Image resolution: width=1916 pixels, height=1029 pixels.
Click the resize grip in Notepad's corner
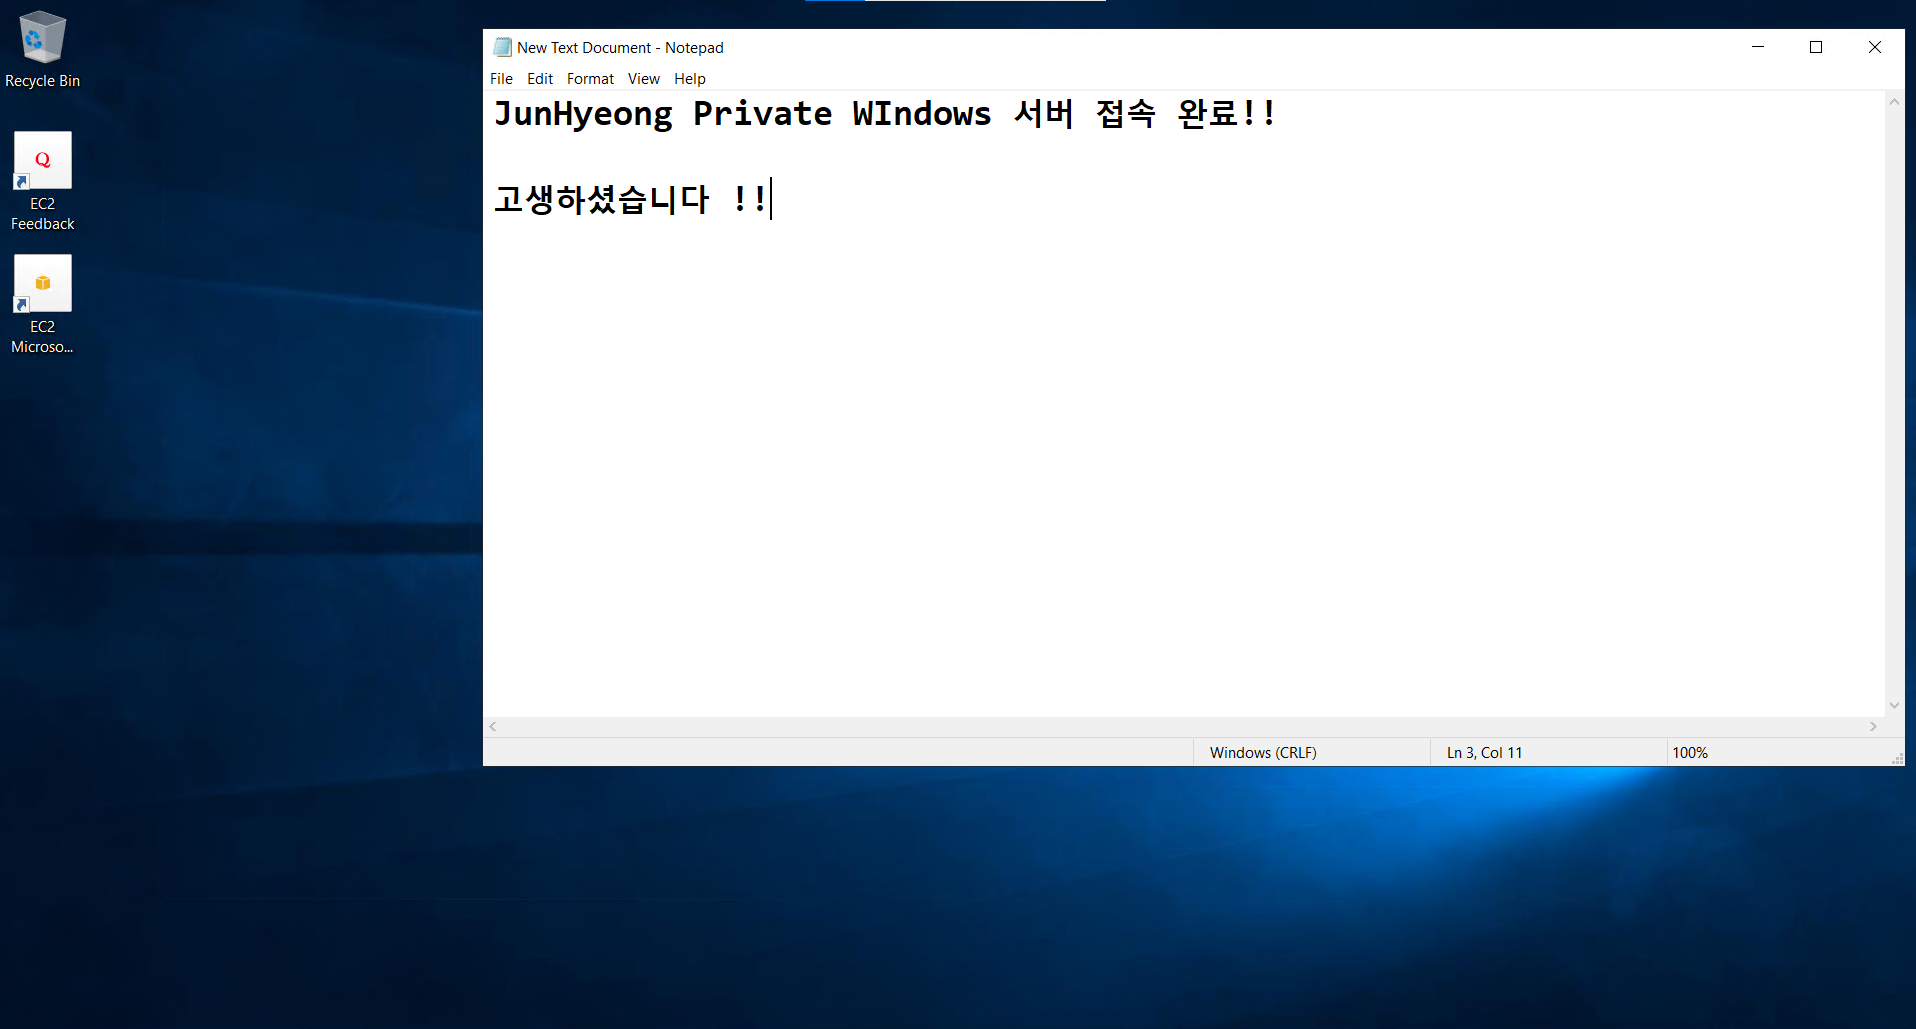click(x=1897, y=759)
